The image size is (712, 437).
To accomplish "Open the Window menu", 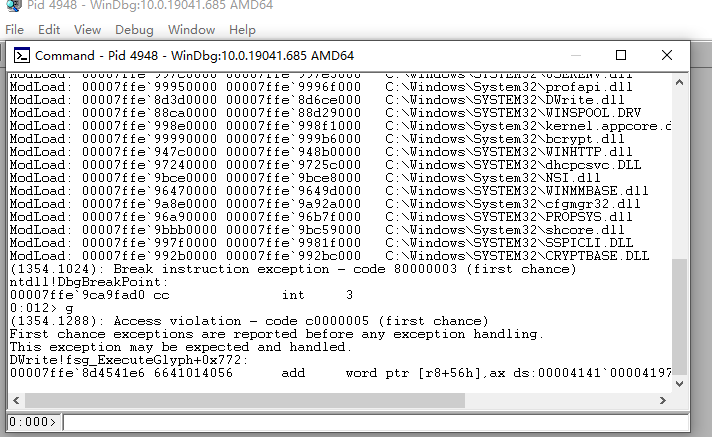I will (191, 30).
